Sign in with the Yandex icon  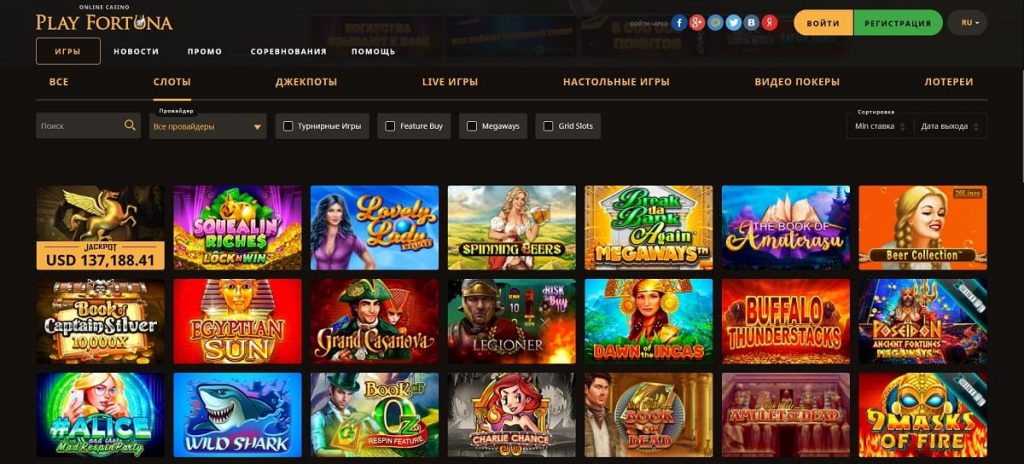(x=770, y=23)
